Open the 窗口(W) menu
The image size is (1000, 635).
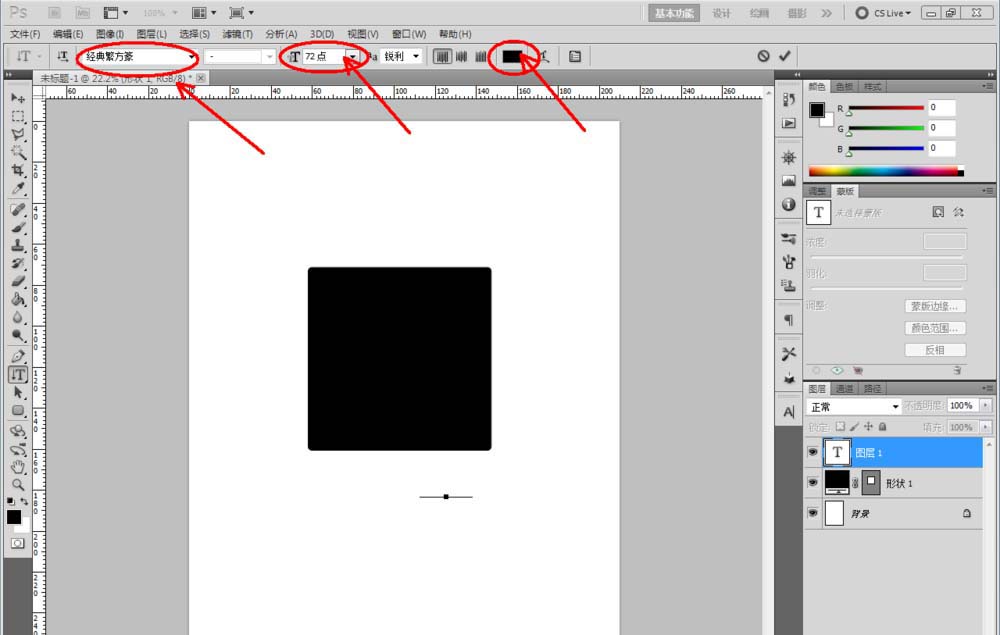[x=409, y=34]
